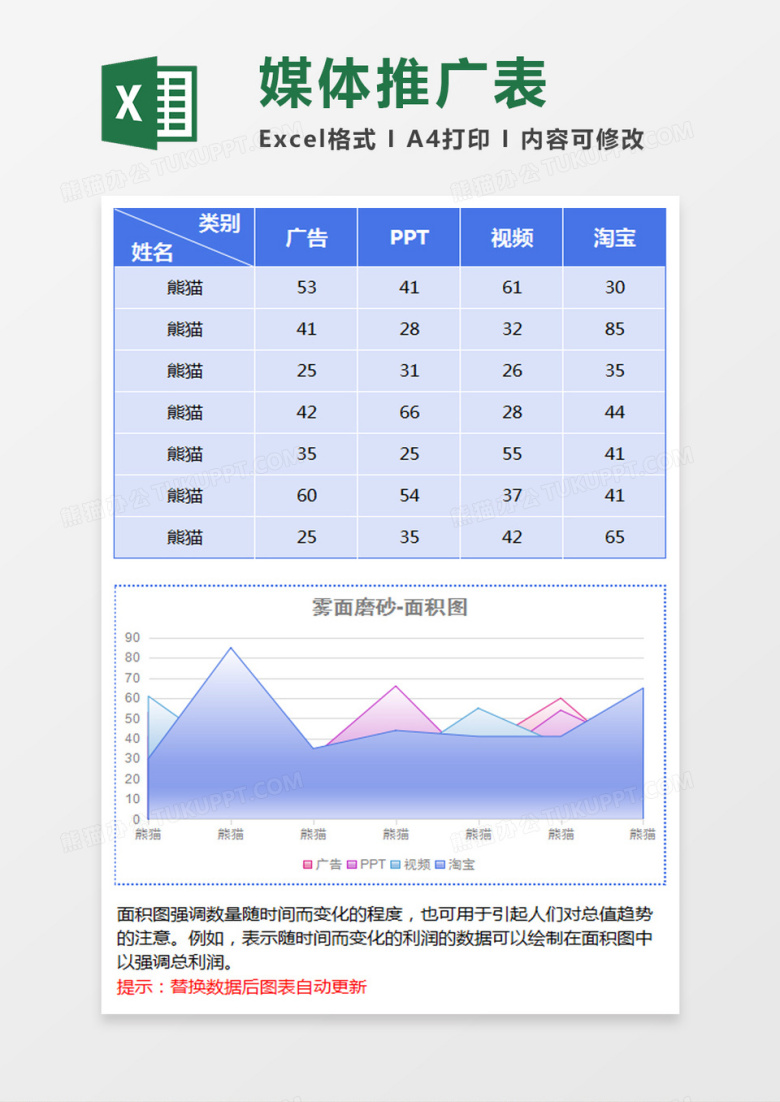This screenshot has width=780, height=1102.
Task: Select the 视频 column header
Action: coord(512,238)
